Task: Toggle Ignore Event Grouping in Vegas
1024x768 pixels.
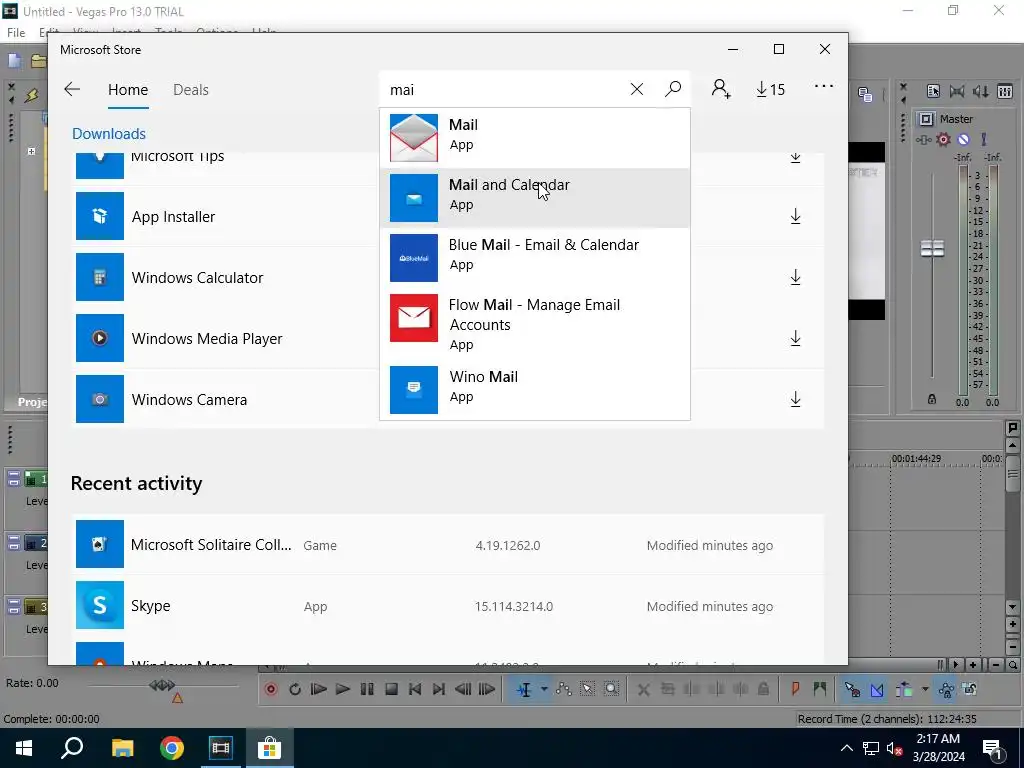Action: point(970,689)
